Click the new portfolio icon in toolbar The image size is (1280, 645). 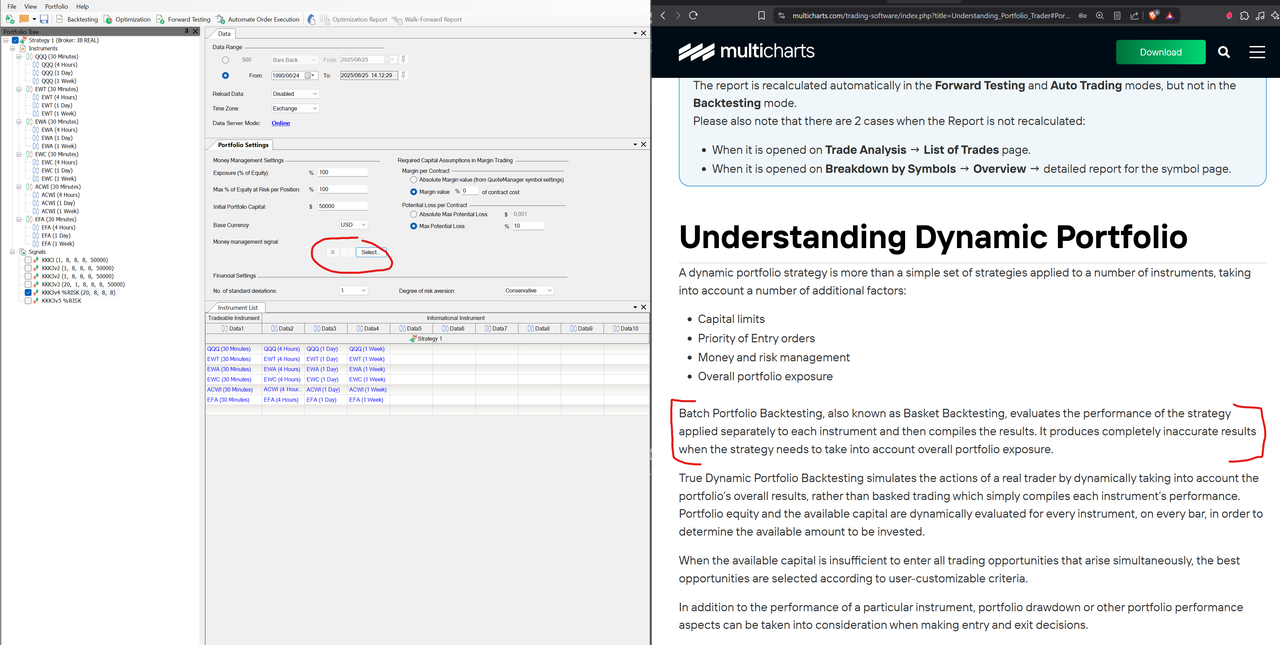click(10, 19)
